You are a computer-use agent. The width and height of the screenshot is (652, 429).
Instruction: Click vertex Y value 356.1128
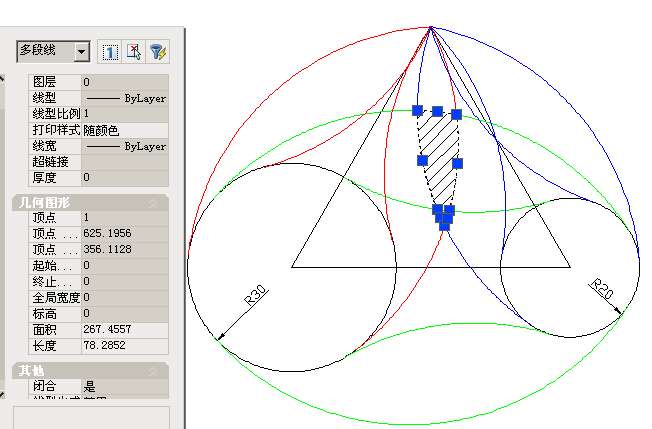[x=125, y=249]
